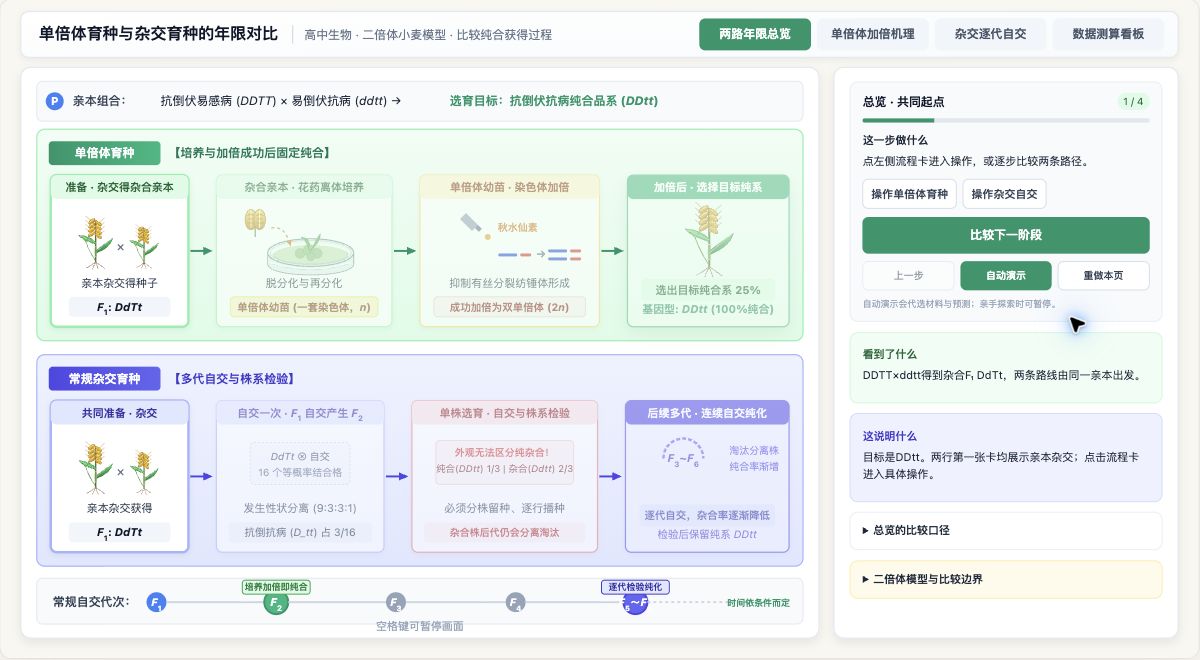
Task: Open 准备·杂交得杂合亲本 flow card
Action: [x=119, y=250]
